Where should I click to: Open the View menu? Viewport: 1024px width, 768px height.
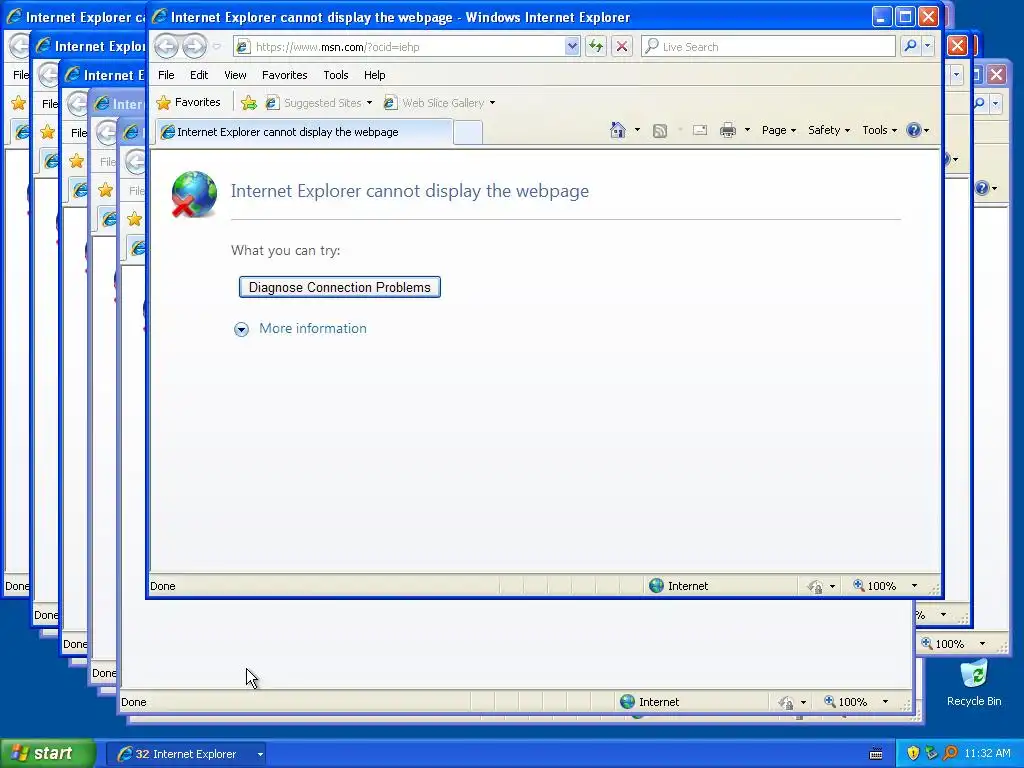(235, 75)
